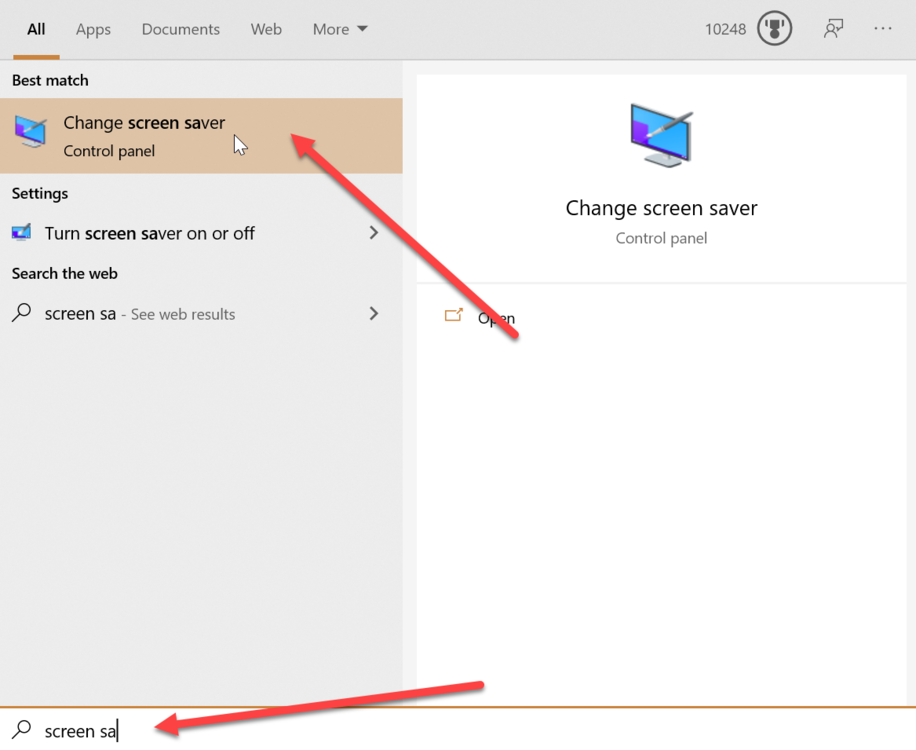Select the Web search tab
Viewport: 916px width, 750px height.
[x=266, y=29]
